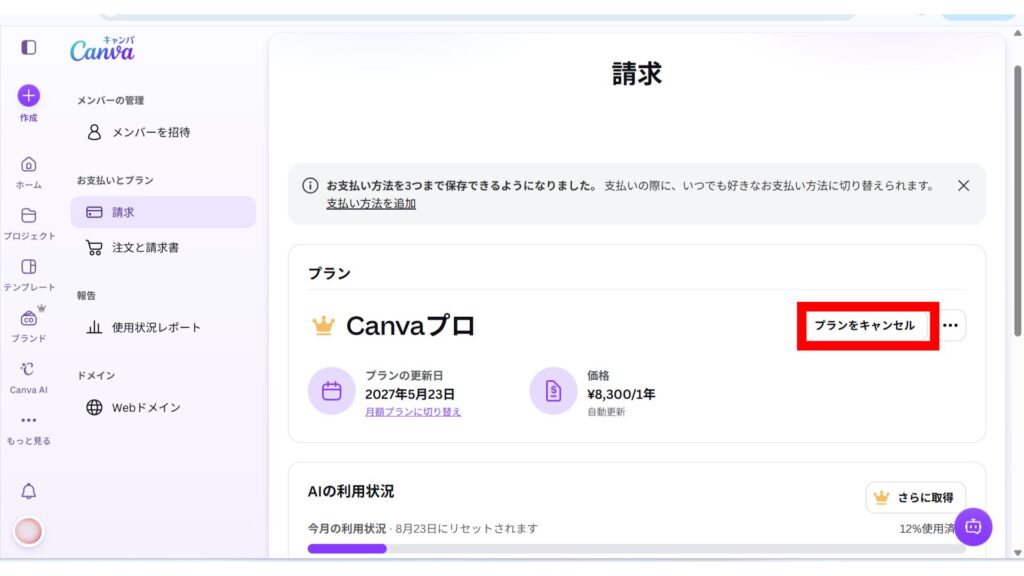This screenshot has width=1024, height=576.
Task: Open the chat assistant bot button
Action: click(973, 527)
